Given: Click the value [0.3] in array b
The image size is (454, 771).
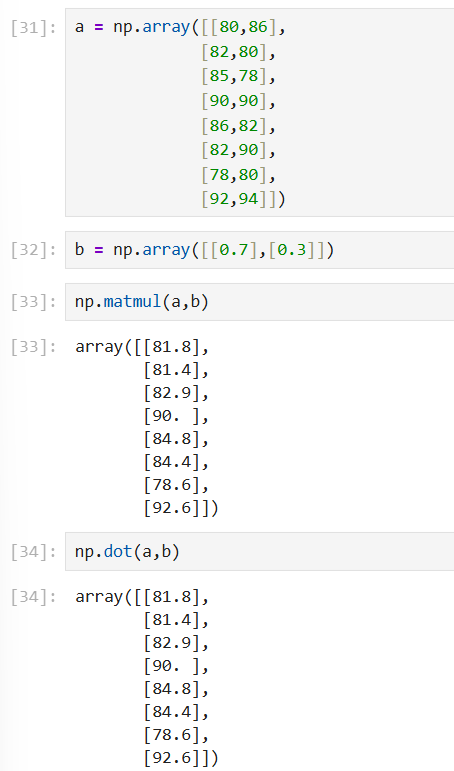Looking at the screenshot, I should 292,250.
